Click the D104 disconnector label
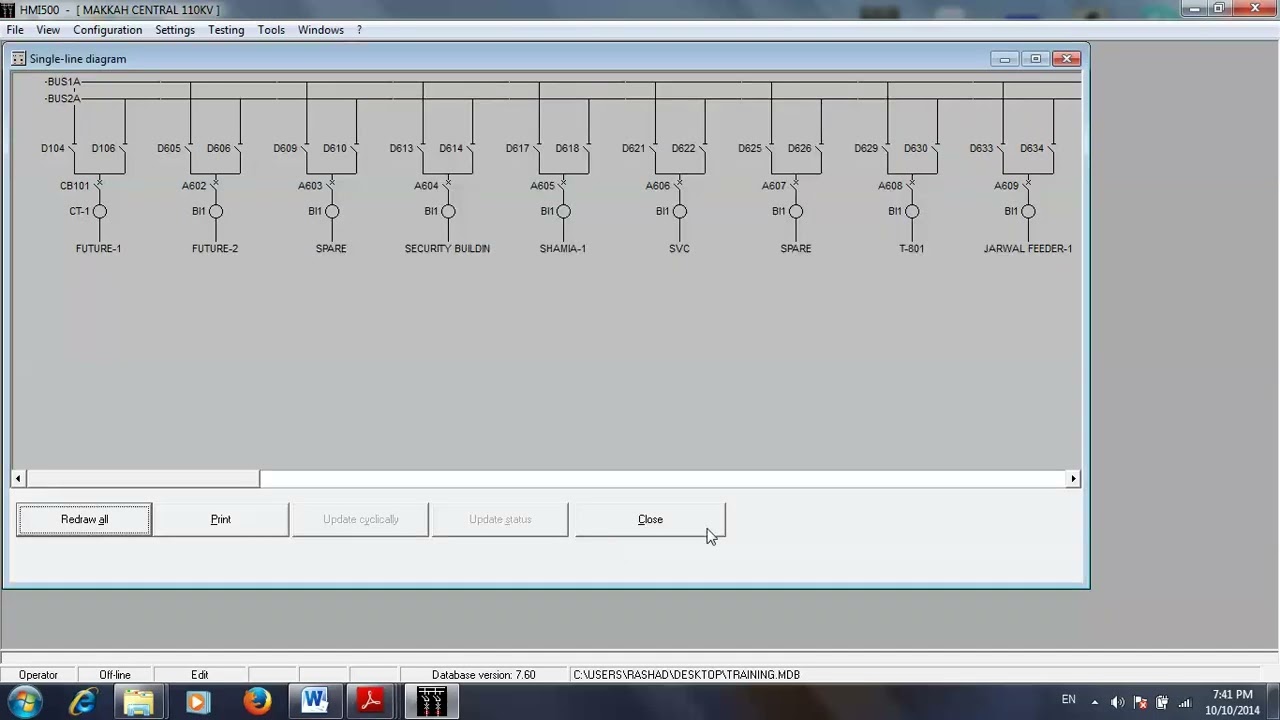The height and width of the screenshot is (720, 1280). 52,148
